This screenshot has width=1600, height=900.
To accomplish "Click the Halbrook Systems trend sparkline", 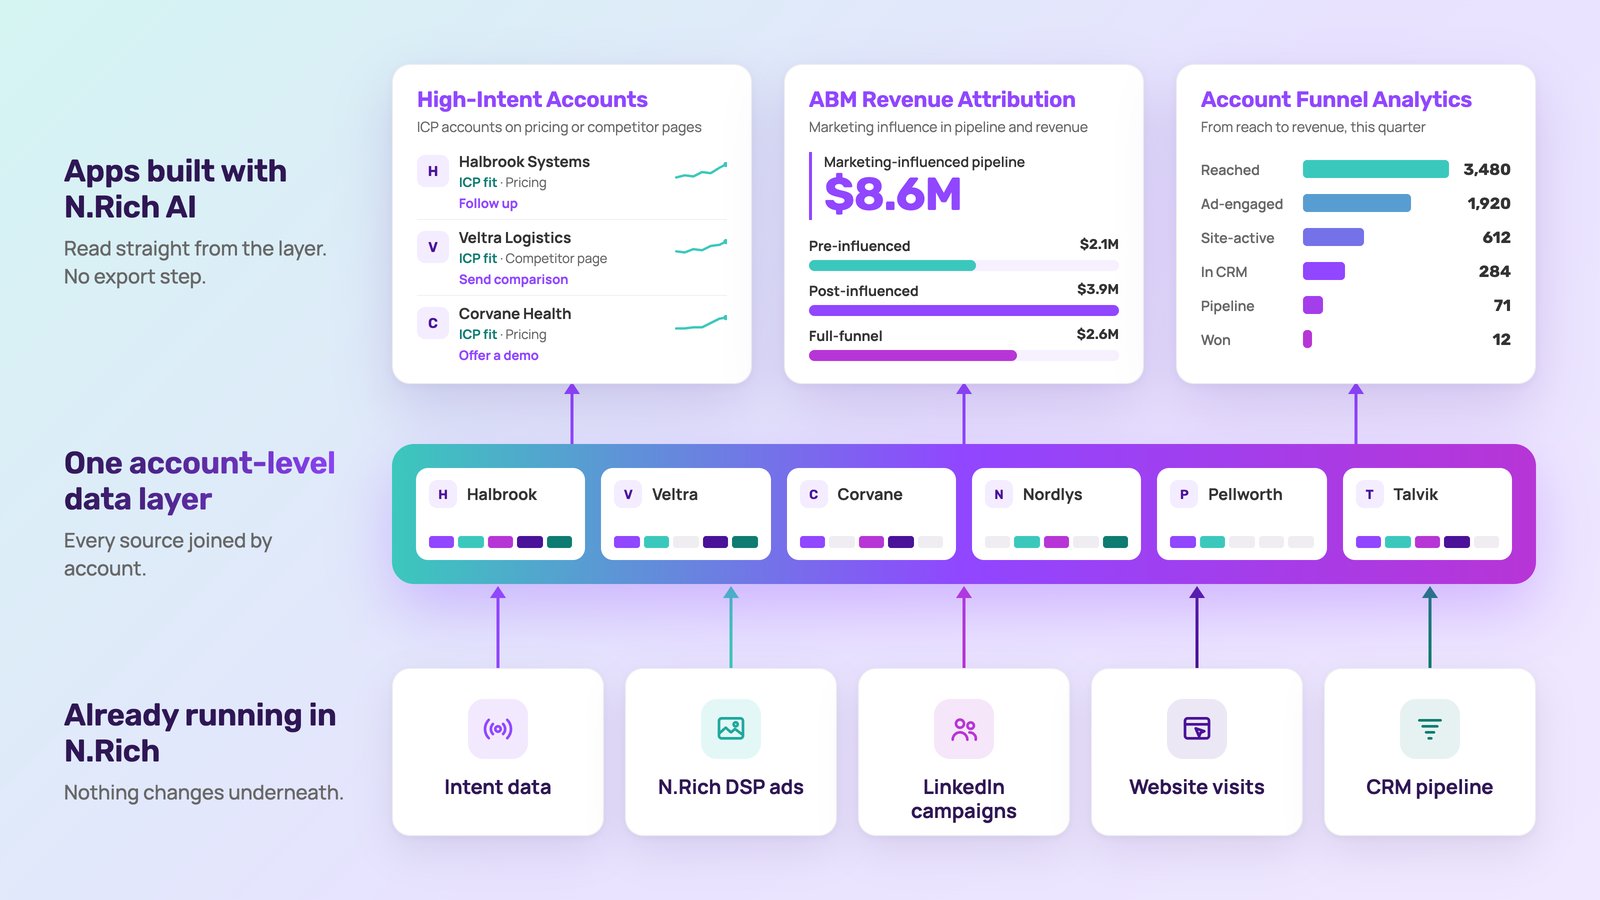I will (x=701, y=171).
